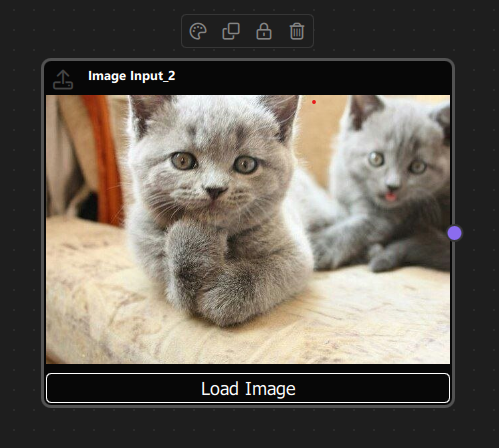Select the Image Input_2 title text
Image resolution: width=499 pixels, height=448 pixels.
pyautogui.click(x=132, y=76)
